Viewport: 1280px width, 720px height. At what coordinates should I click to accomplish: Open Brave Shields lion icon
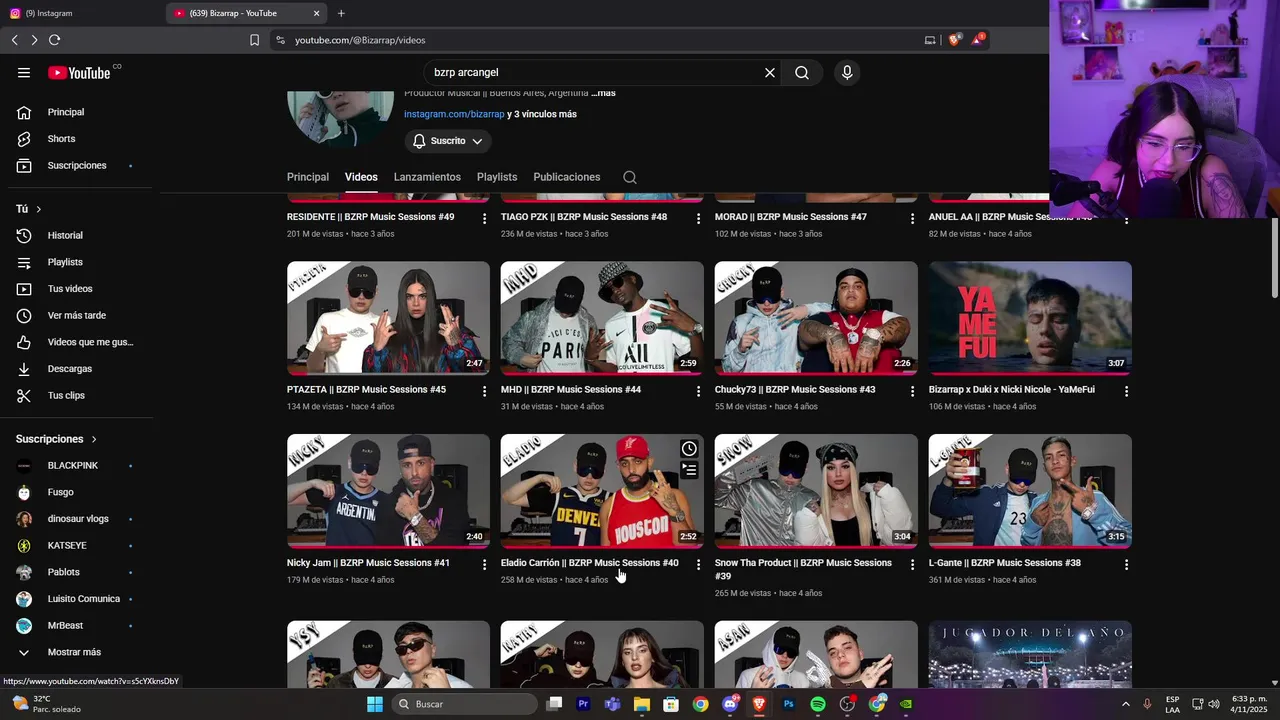pos(954,40)
